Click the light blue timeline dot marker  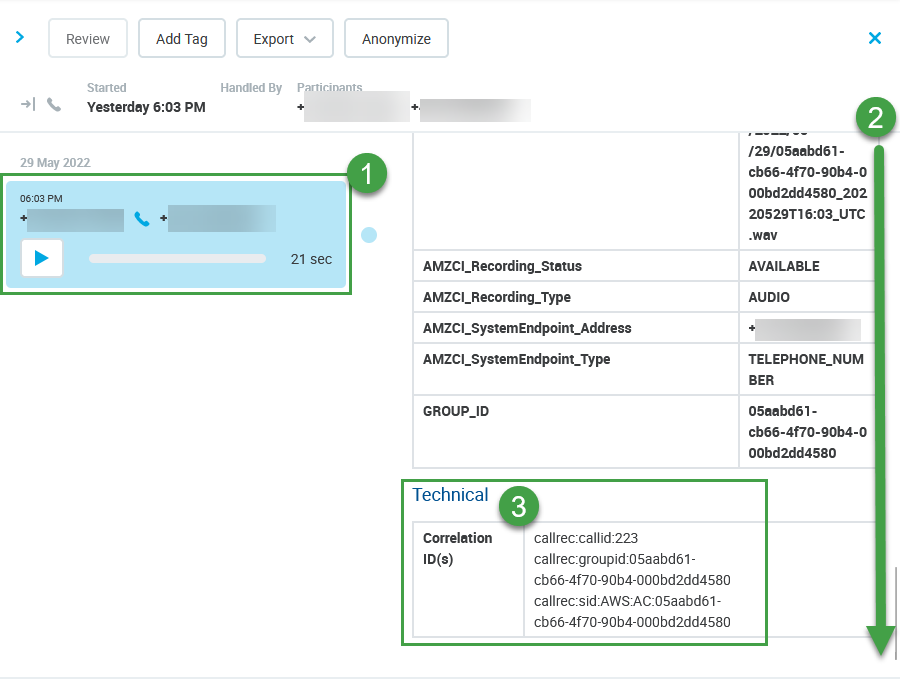point(369,235)
